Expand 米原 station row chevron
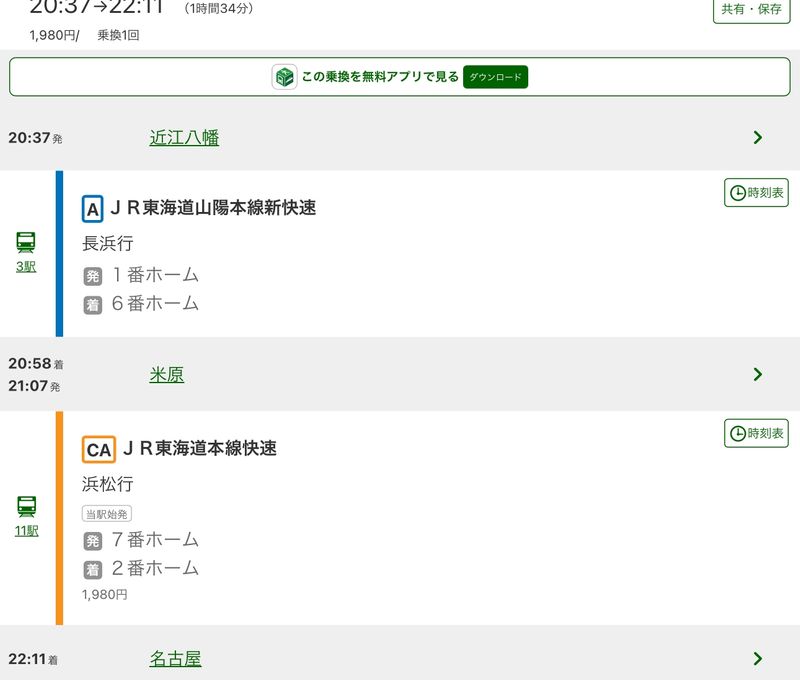Image resolution: width=800 pixels, height=680 pixels. coord(757,374)
